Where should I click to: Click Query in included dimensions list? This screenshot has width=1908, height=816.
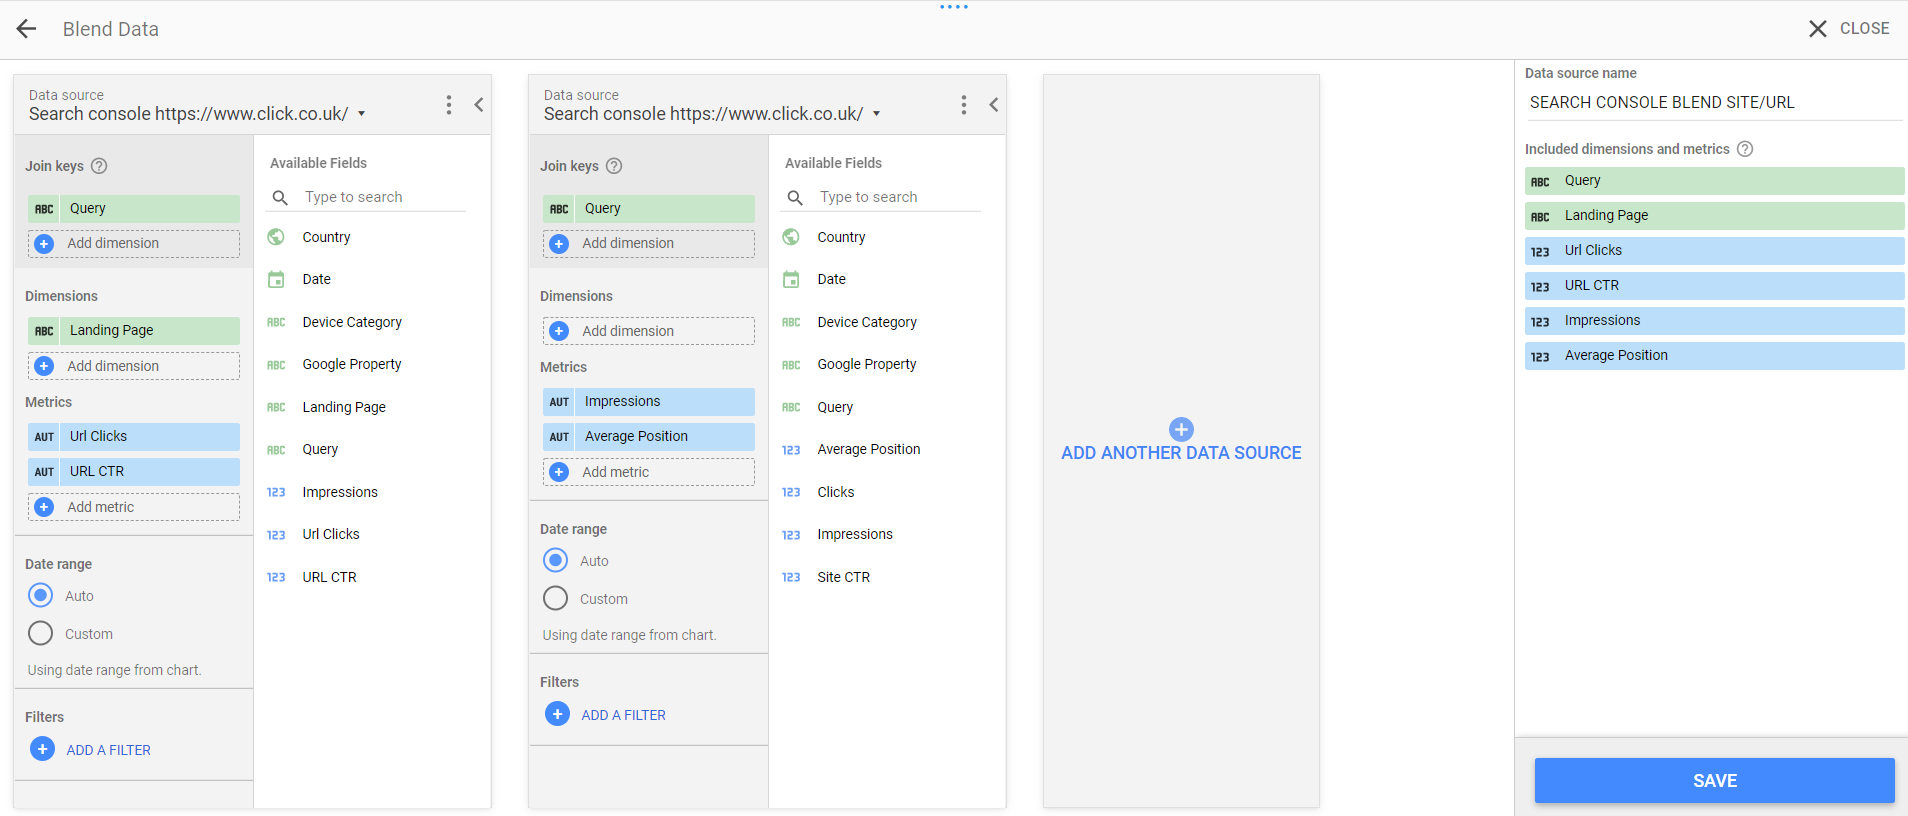pyautogui.click(x=1714, y=181)
